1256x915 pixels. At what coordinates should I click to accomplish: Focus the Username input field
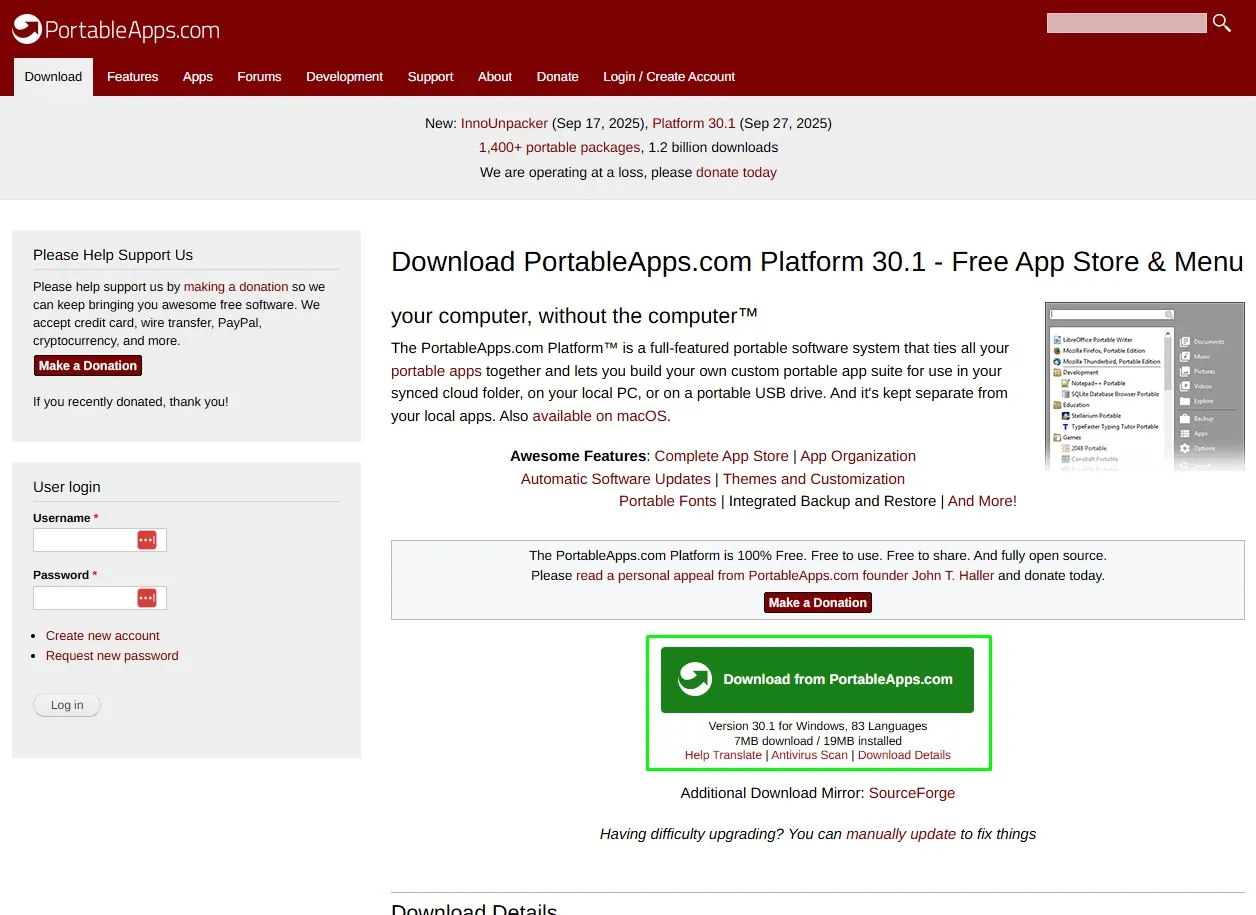(100, 540)
